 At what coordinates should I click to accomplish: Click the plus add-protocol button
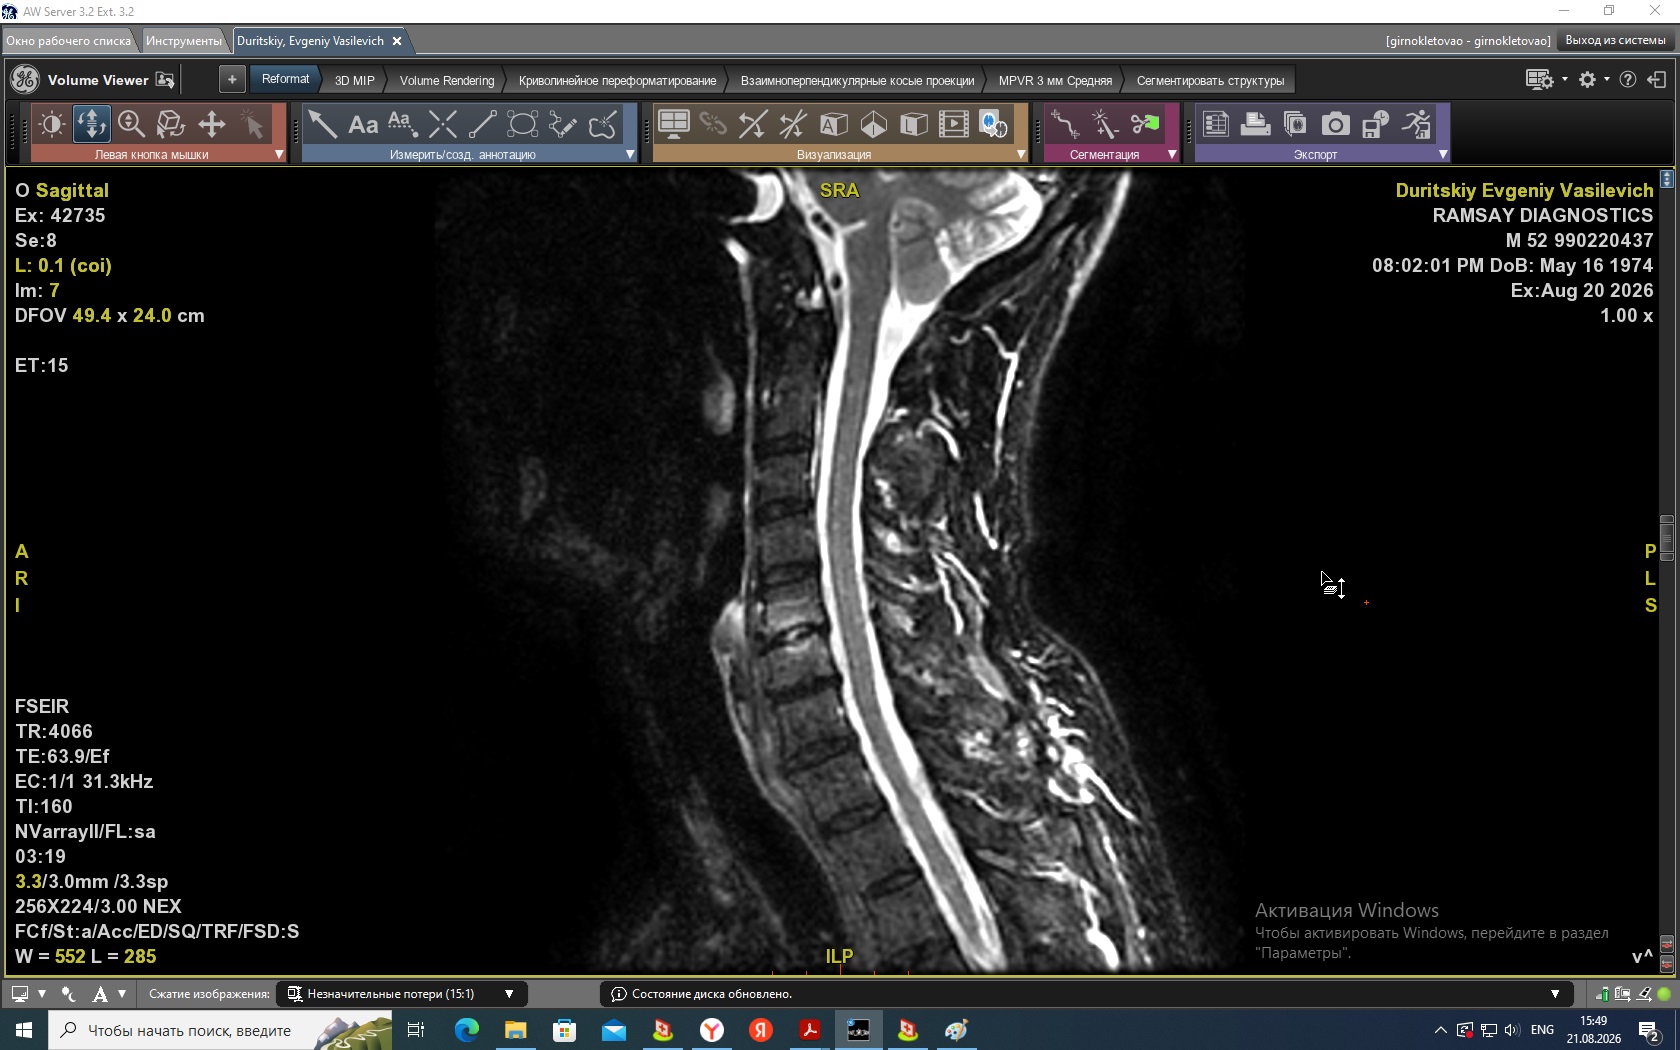(232, 80)
